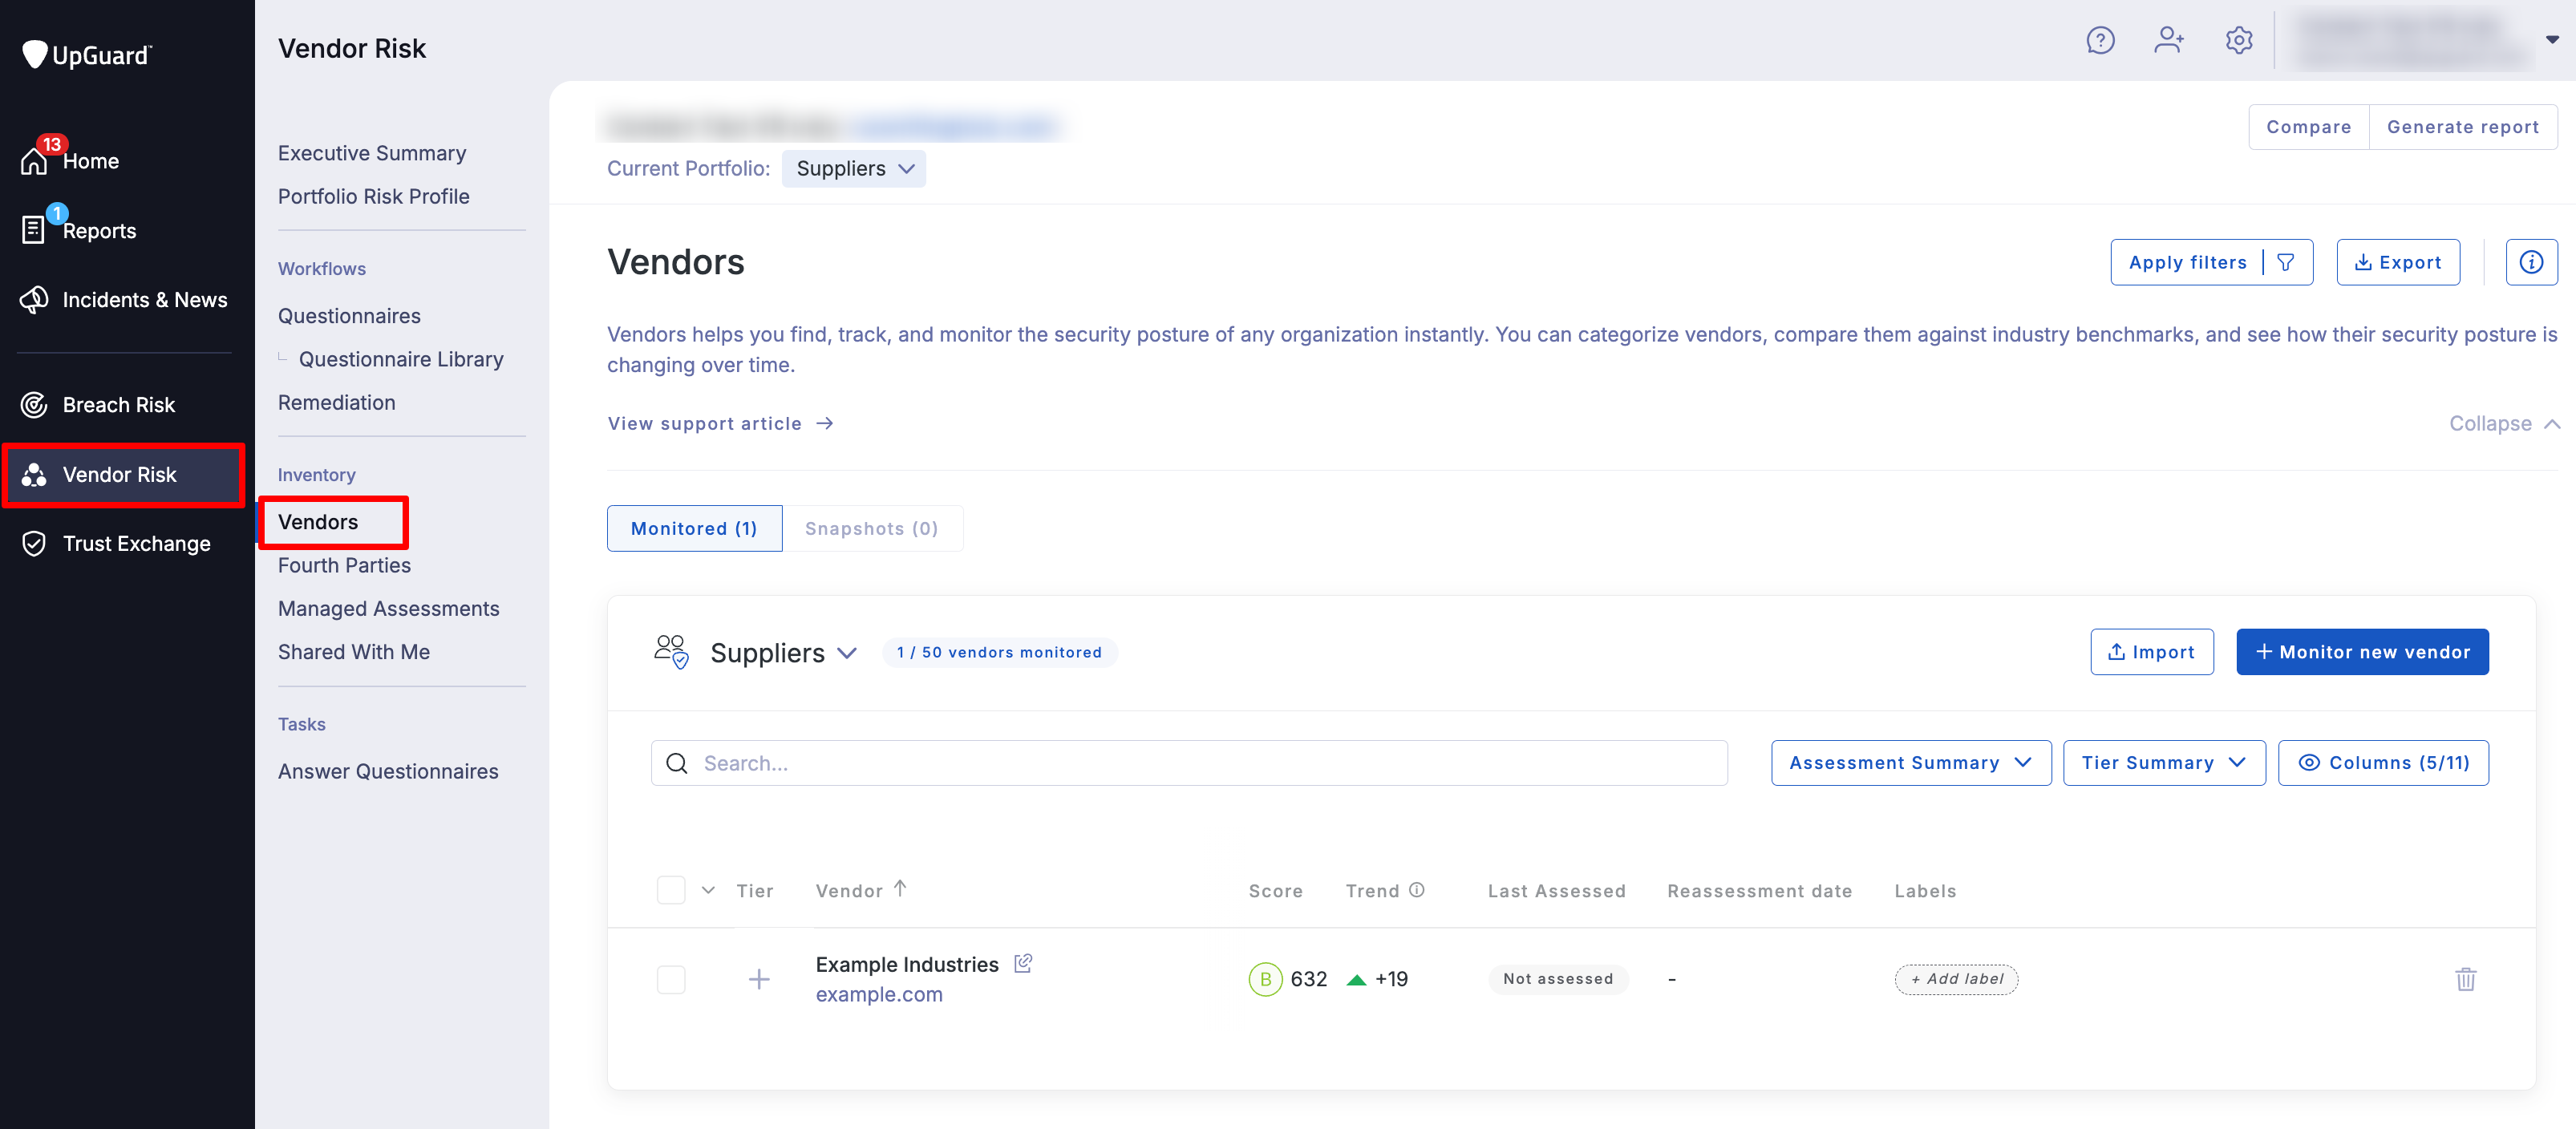Check the Example Industries row checkbox
The height and width of the screenshot is (1129, 2576).
(671, 978)
